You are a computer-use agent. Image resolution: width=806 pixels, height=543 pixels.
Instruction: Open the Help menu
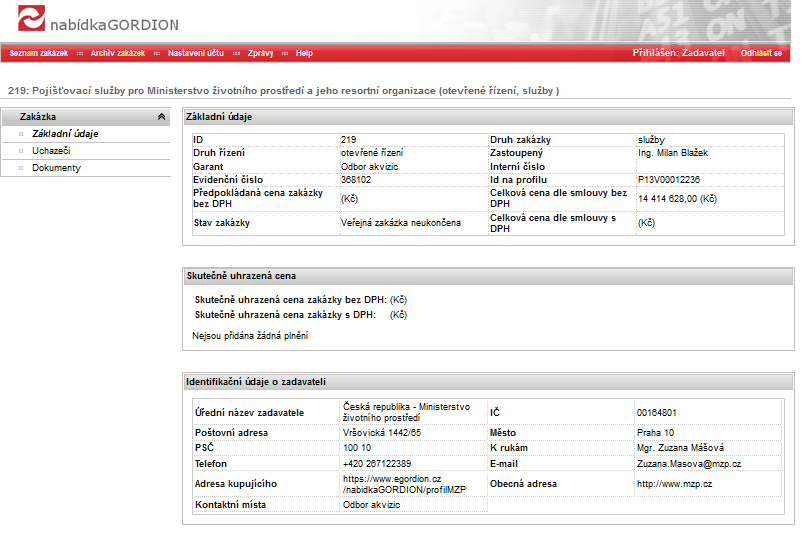pos(304,53)
